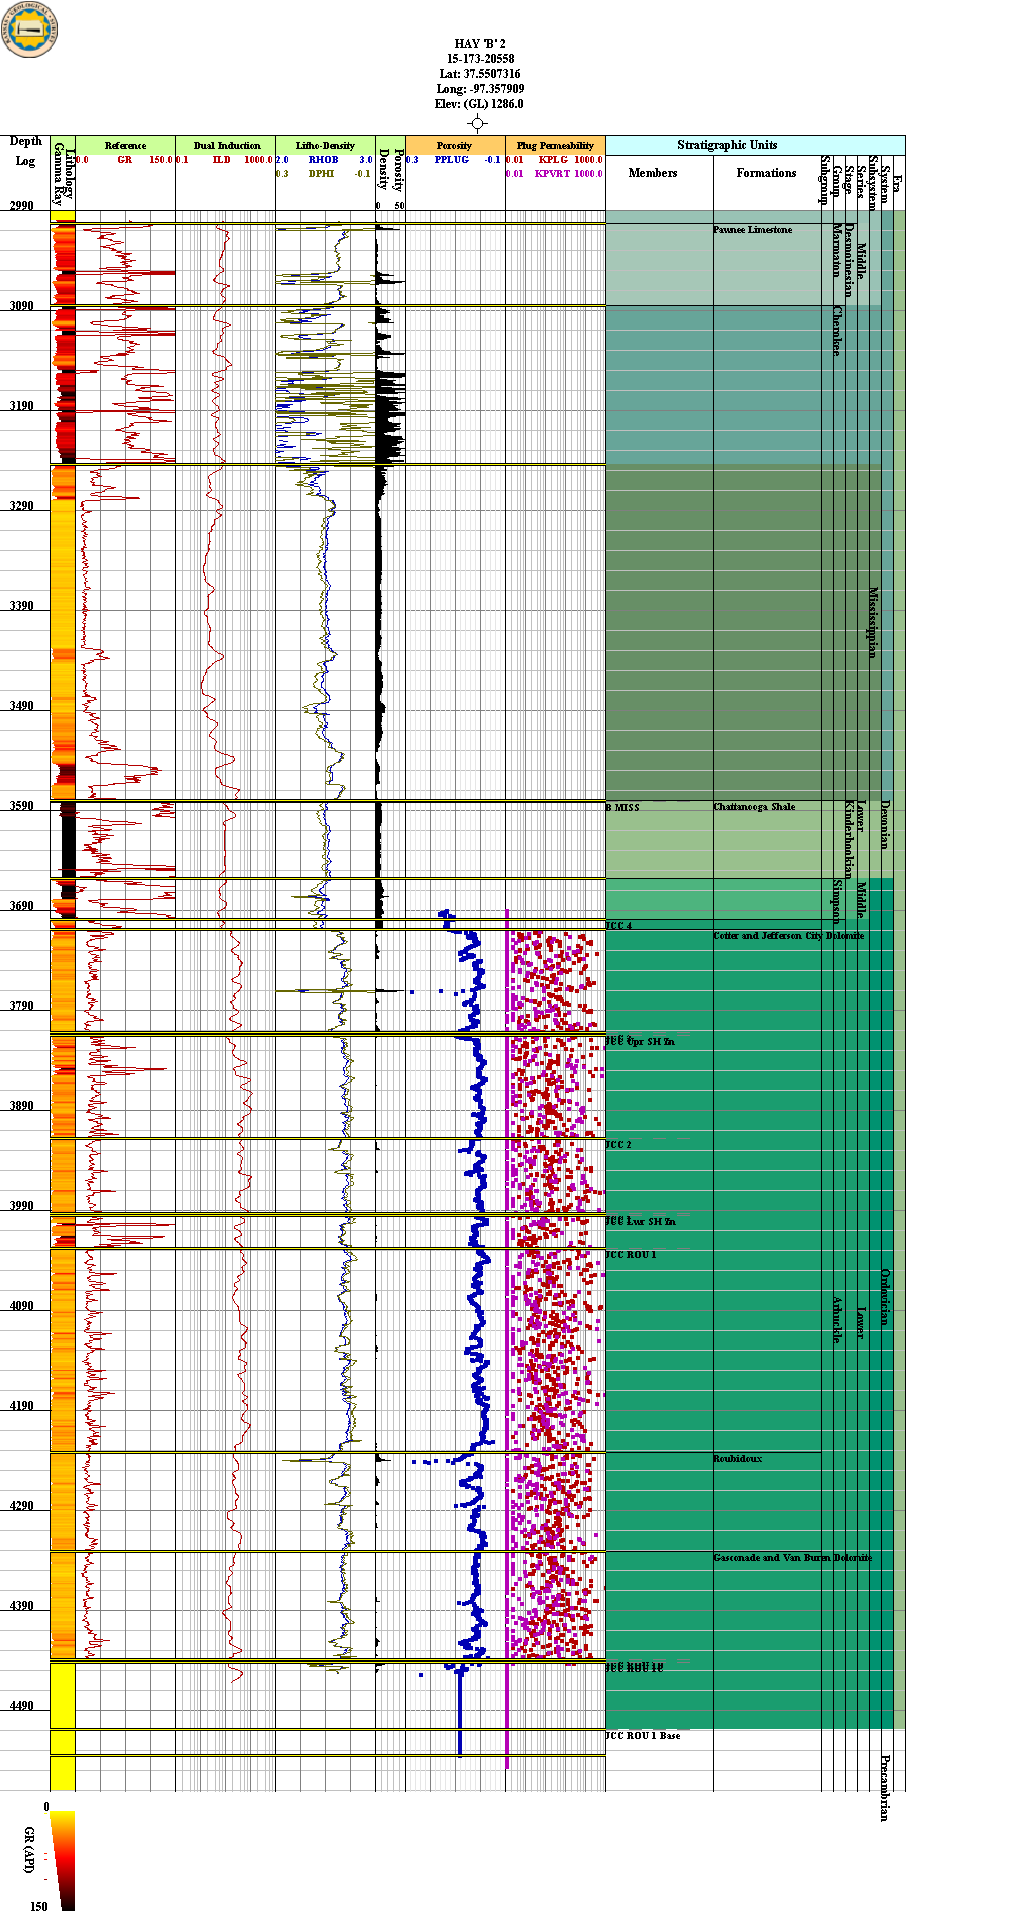Click the GR (API) legend label
This screenshot has width=1025, height=1916.
coord(30,1851)
